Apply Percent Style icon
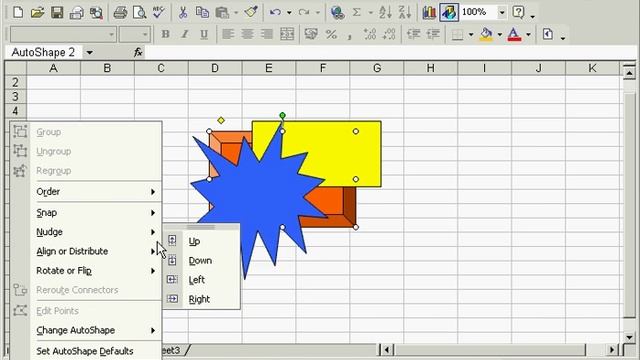The height and width of the screenshot is (360, 640). (x=331, y=34)
